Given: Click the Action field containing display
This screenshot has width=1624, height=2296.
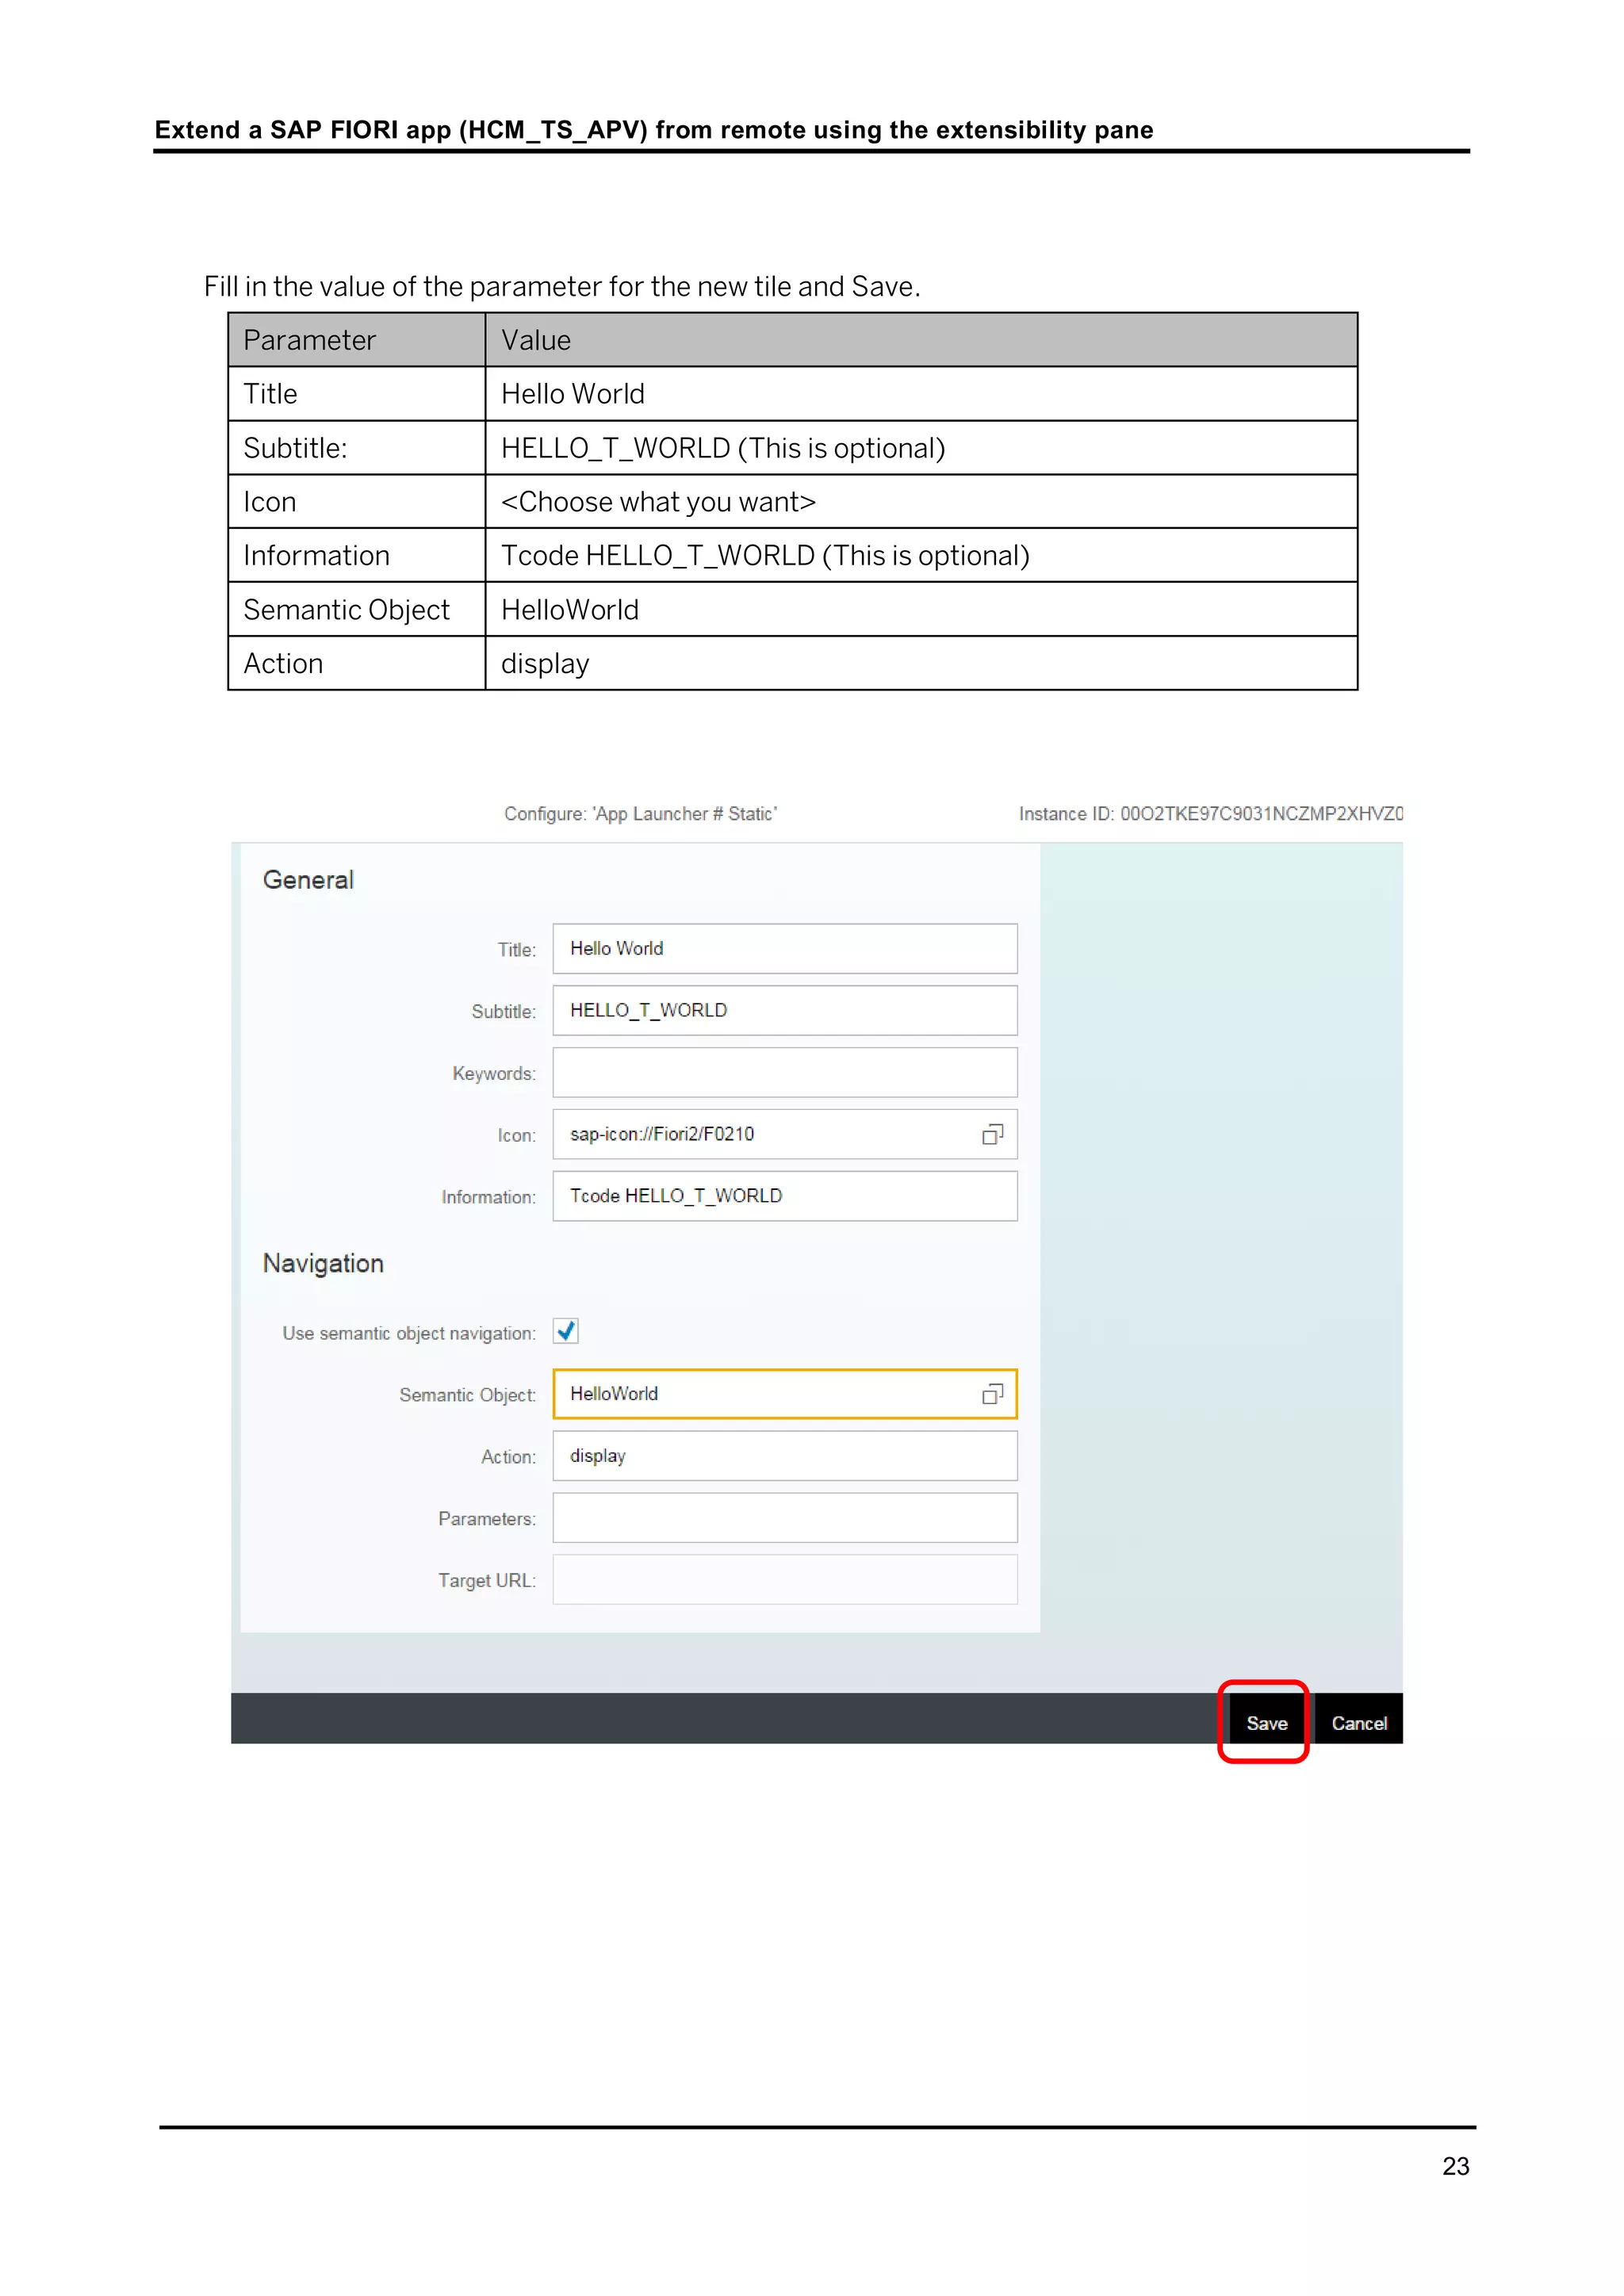Looking at the screenshot, I should click(x=784, y=1456).
